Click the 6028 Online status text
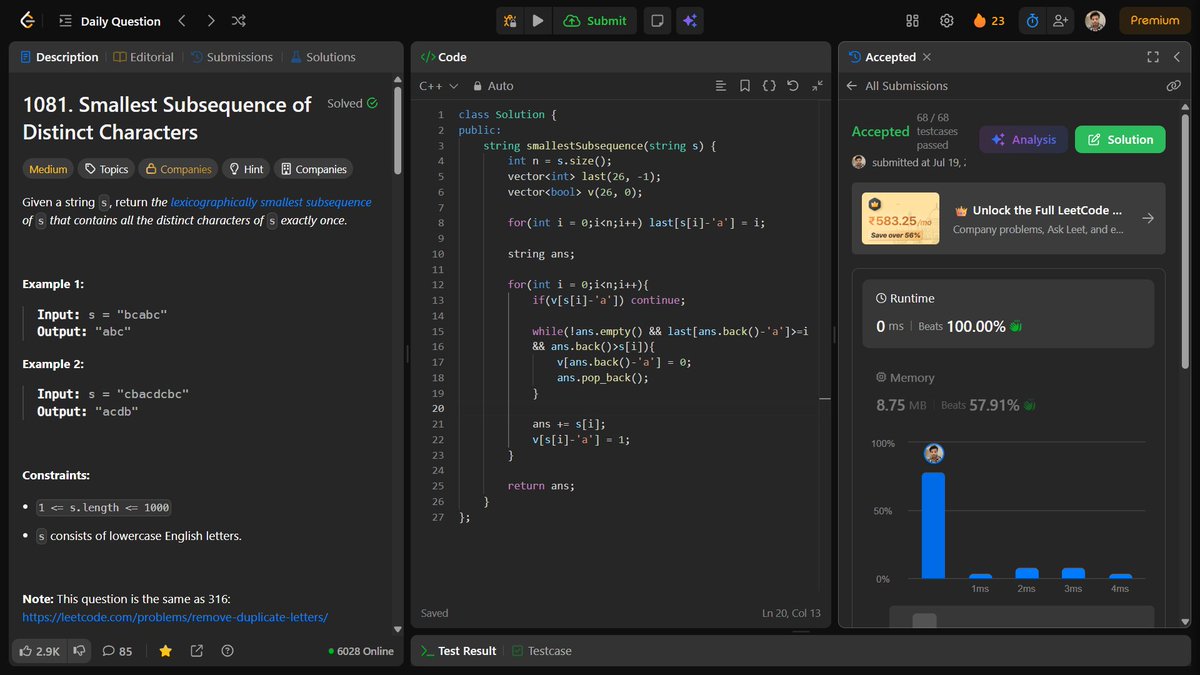 click(361, 651)
